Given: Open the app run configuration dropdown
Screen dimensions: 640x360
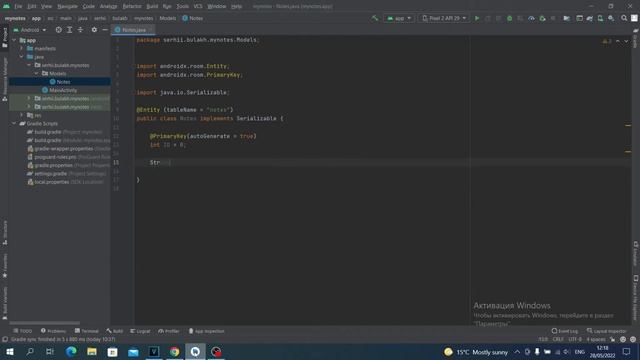Looking at the screenshot, I should pos(399,18).
